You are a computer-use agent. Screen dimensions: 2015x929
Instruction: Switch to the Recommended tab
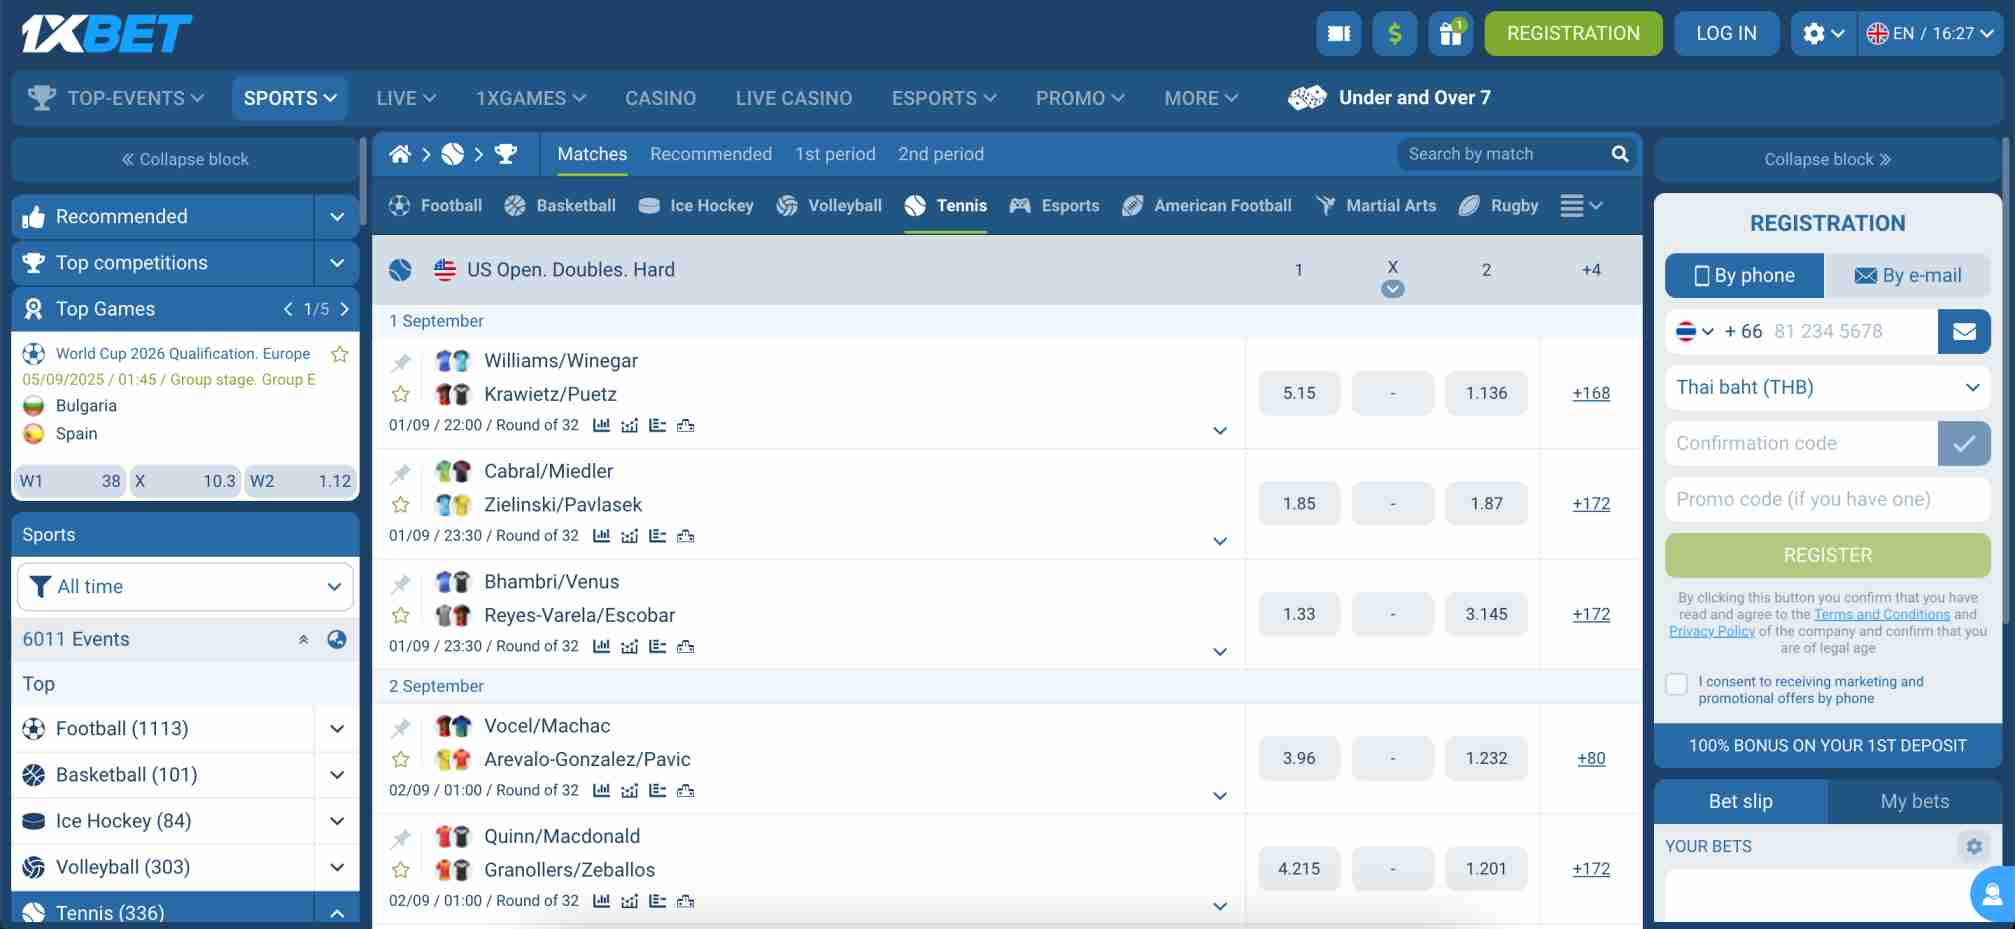(711, 154)
